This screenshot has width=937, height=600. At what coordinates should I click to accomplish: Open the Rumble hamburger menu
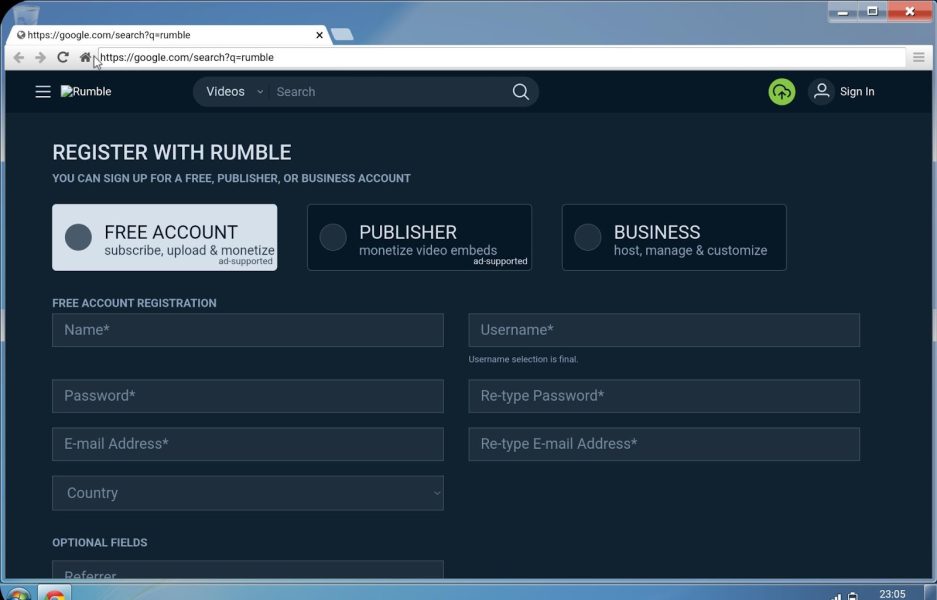42,91
